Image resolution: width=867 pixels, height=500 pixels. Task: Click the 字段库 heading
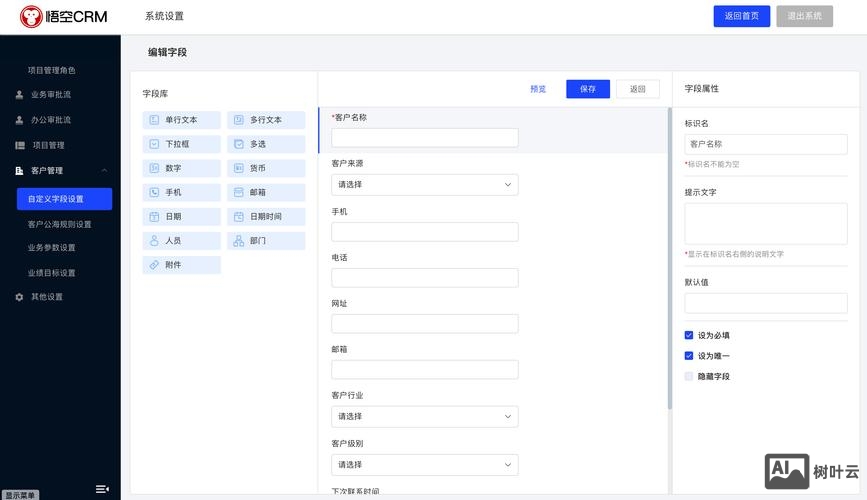click(155, 93)
